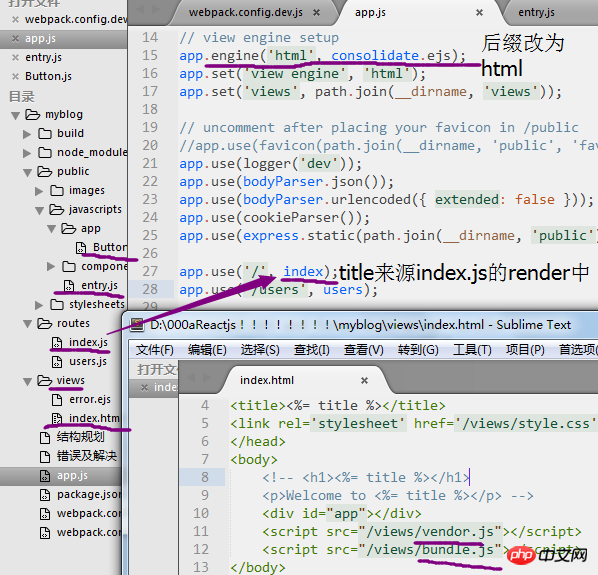Select index.html tab in views window
Screen dimensions: 598x575
(267, 380)
